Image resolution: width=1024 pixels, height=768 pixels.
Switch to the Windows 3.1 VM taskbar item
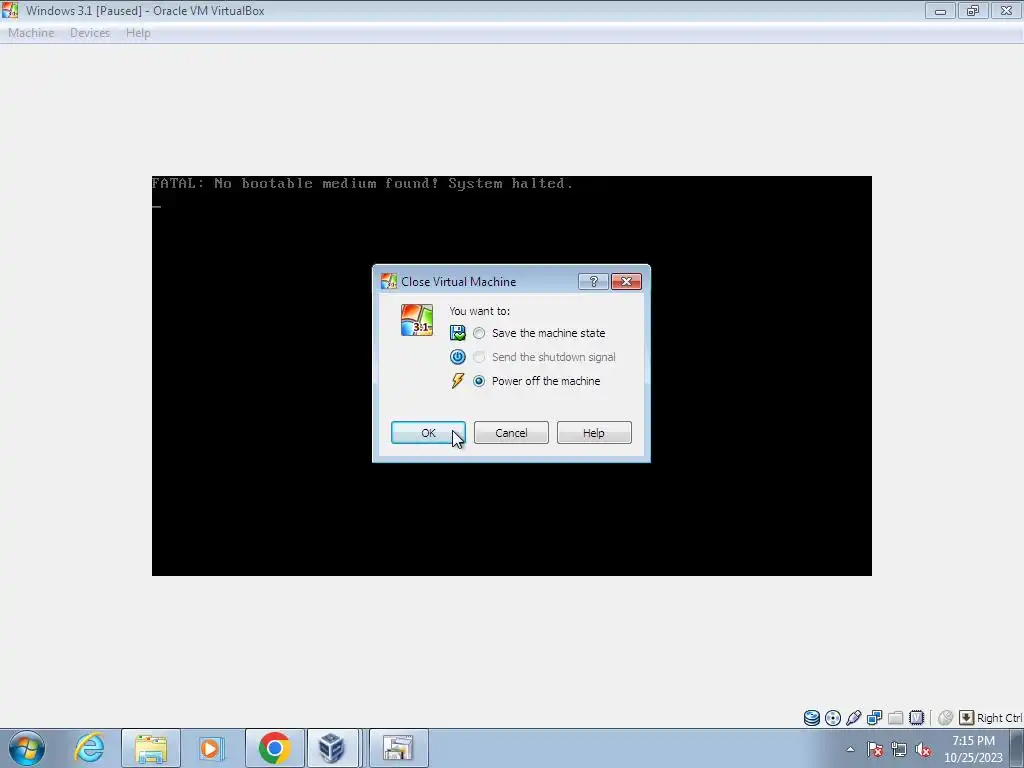point(398,748)
